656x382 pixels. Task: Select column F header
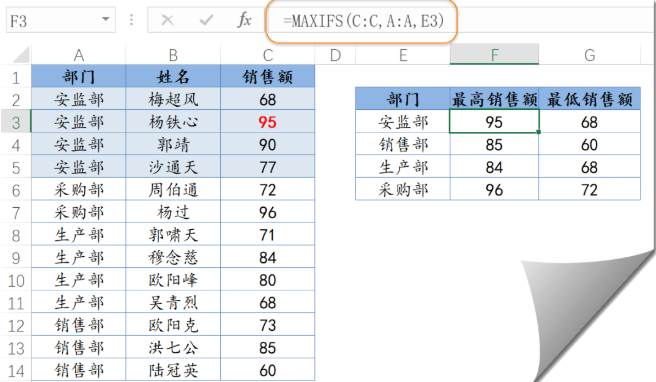(x=495, y=55)
